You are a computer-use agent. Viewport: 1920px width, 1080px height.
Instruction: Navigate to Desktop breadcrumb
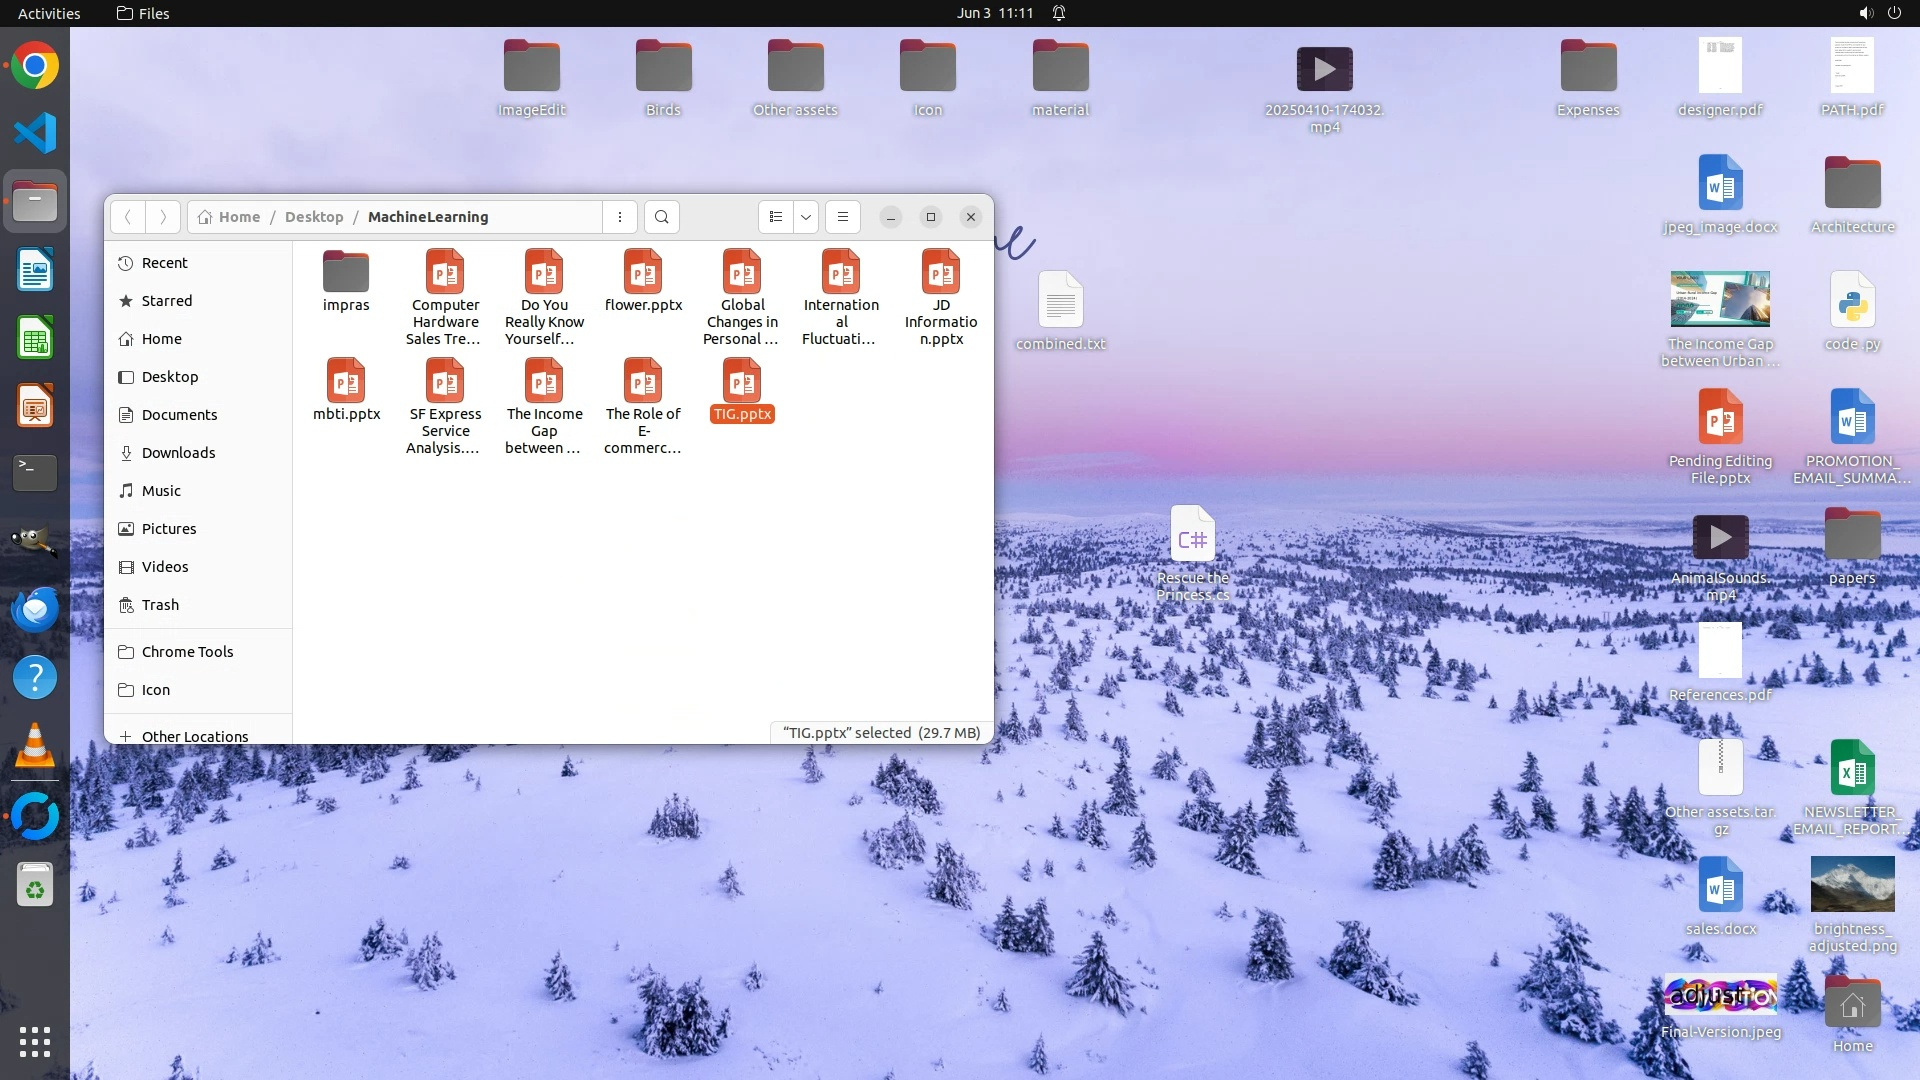click(x=313, y=217)
